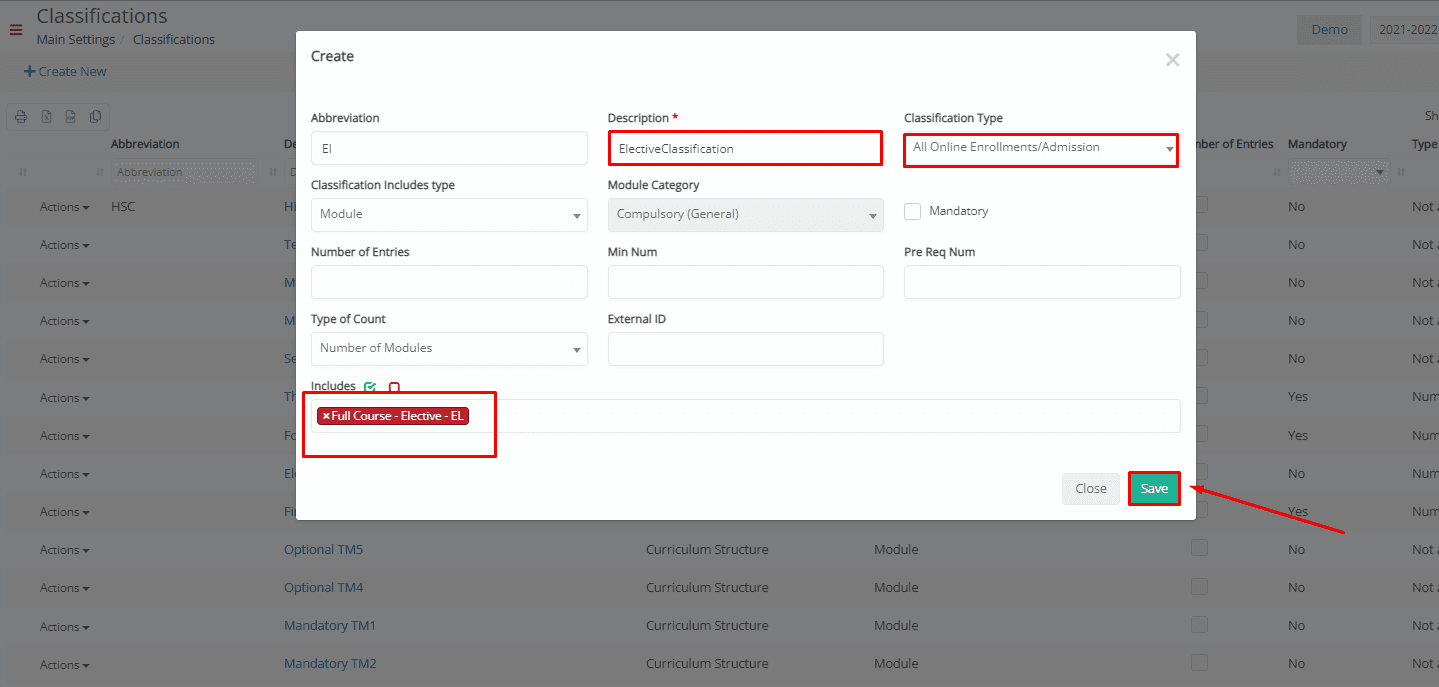Click the Min Num input field

coord(745,282)
